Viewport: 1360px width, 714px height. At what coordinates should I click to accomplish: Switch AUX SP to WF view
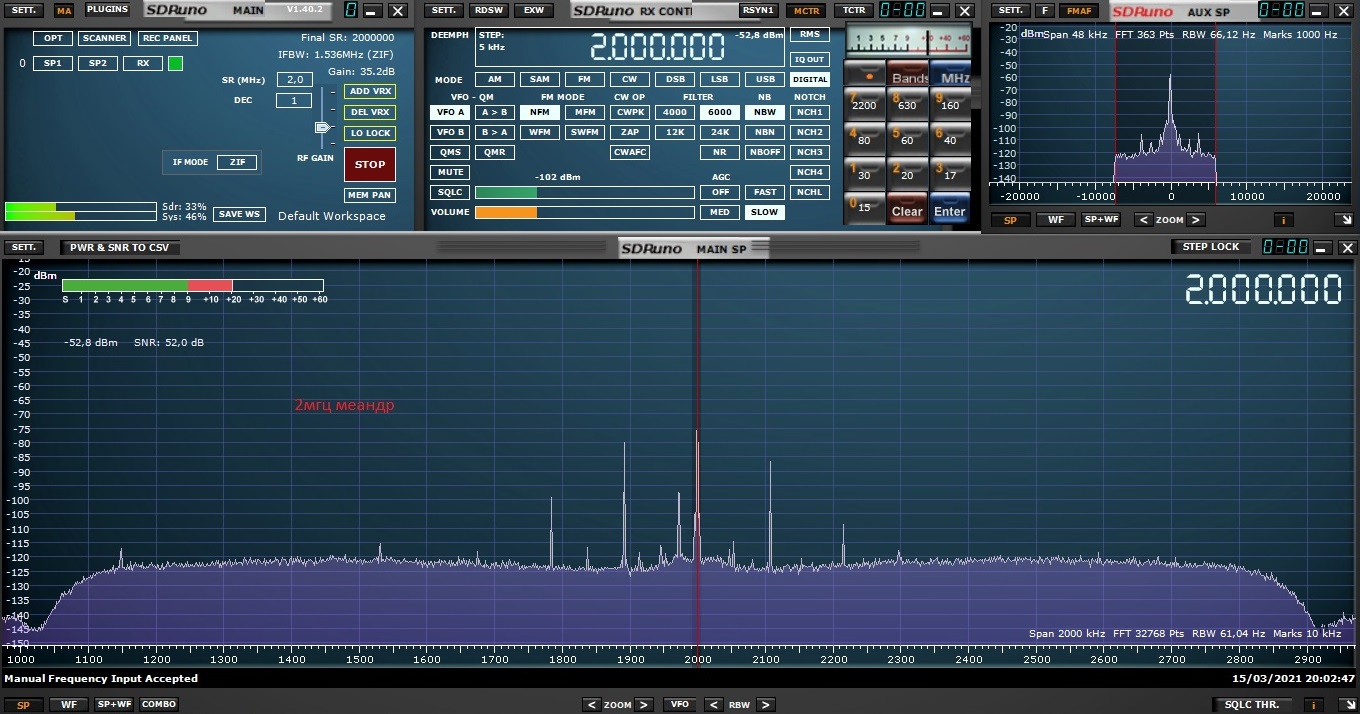[x=1056, y=220]
